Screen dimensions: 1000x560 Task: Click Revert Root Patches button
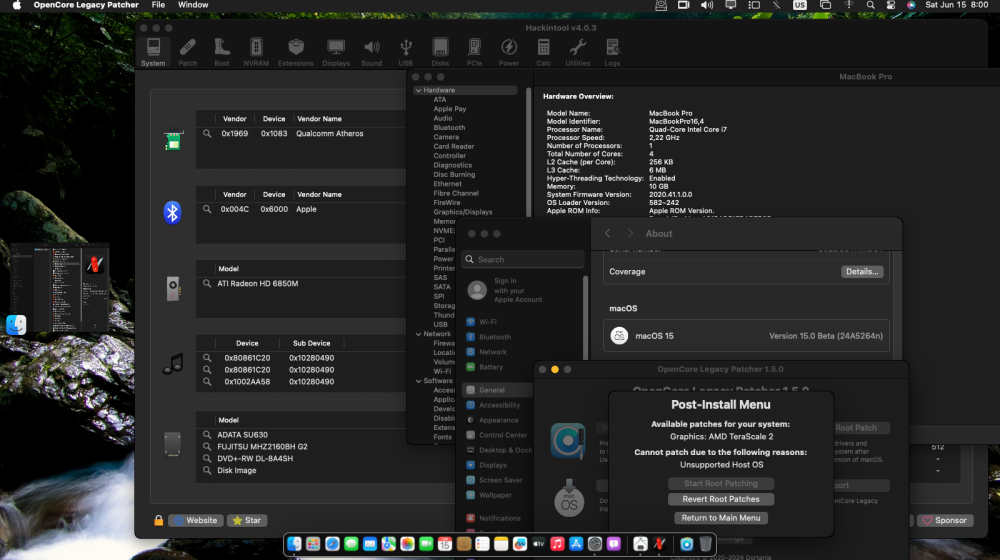[721, 499]
